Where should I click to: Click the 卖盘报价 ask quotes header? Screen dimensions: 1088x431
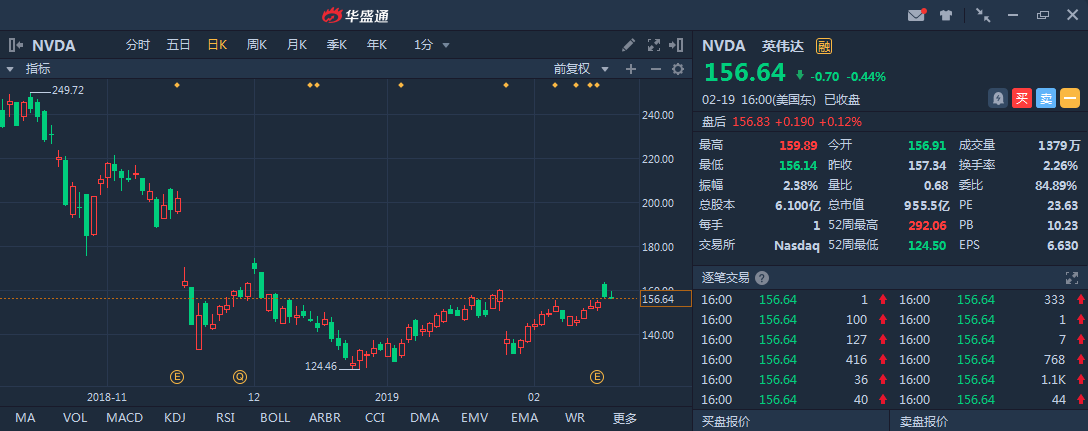(924, 421)
